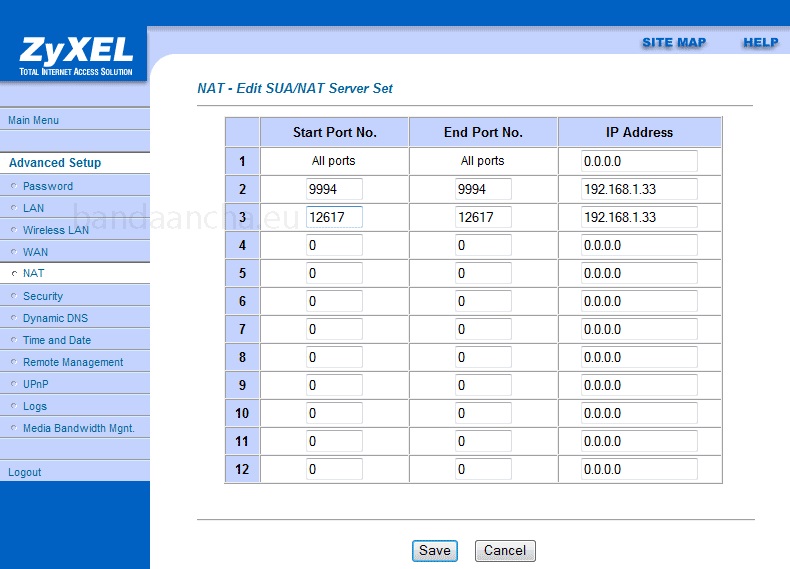Click IP Address field in row 4
This screenshot has height=569, width=790.
(639, 245)
